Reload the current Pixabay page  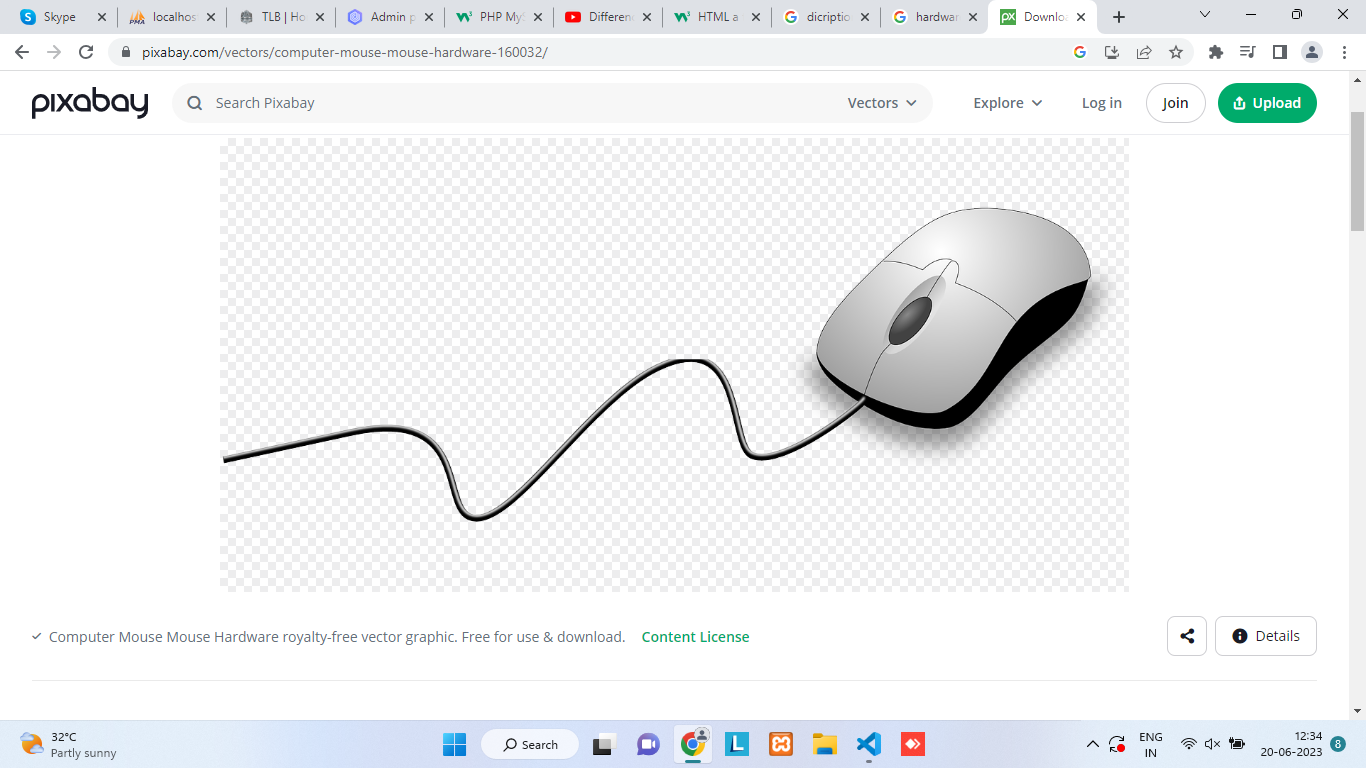(86, 52)
